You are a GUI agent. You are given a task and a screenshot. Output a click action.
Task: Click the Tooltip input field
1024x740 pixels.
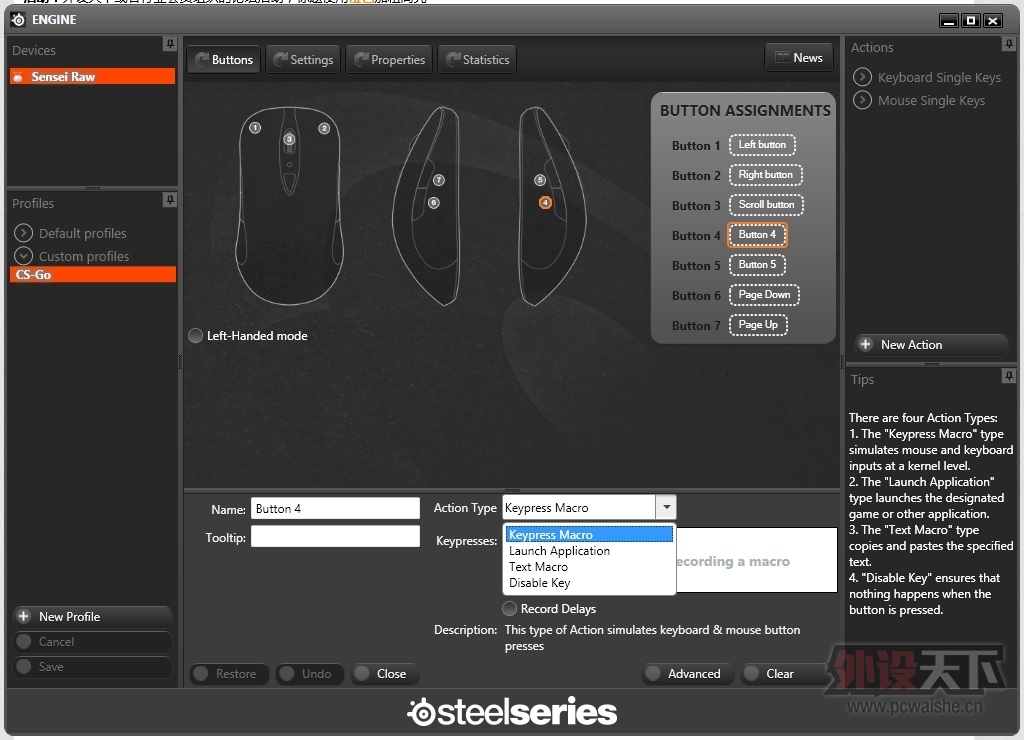click(335, 536)
